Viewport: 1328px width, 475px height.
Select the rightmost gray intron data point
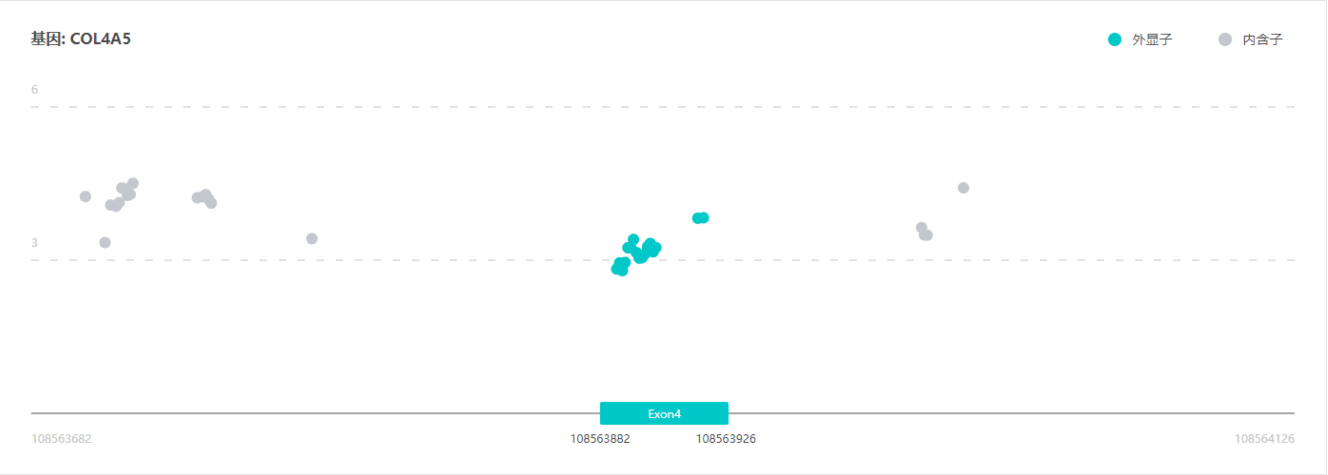tap(963, 188)
